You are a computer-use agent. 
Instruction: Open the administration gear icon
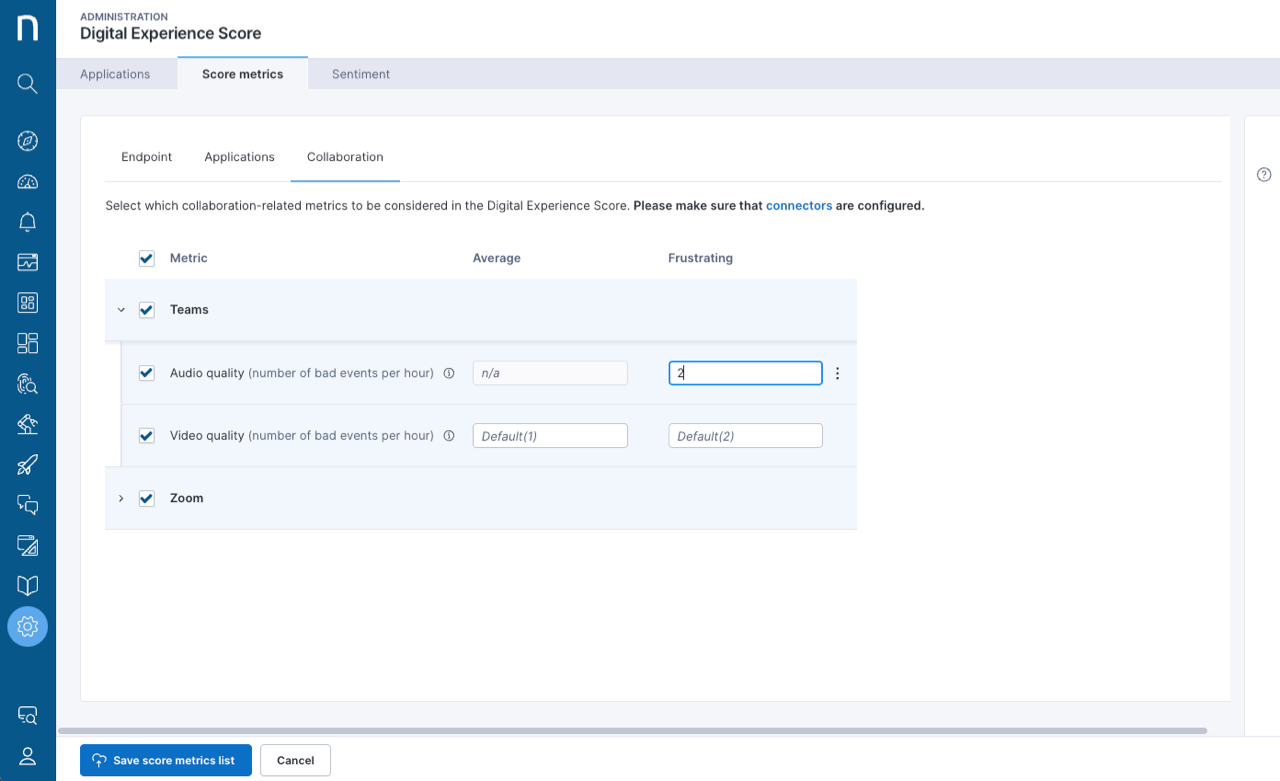(x=28, y=627)
